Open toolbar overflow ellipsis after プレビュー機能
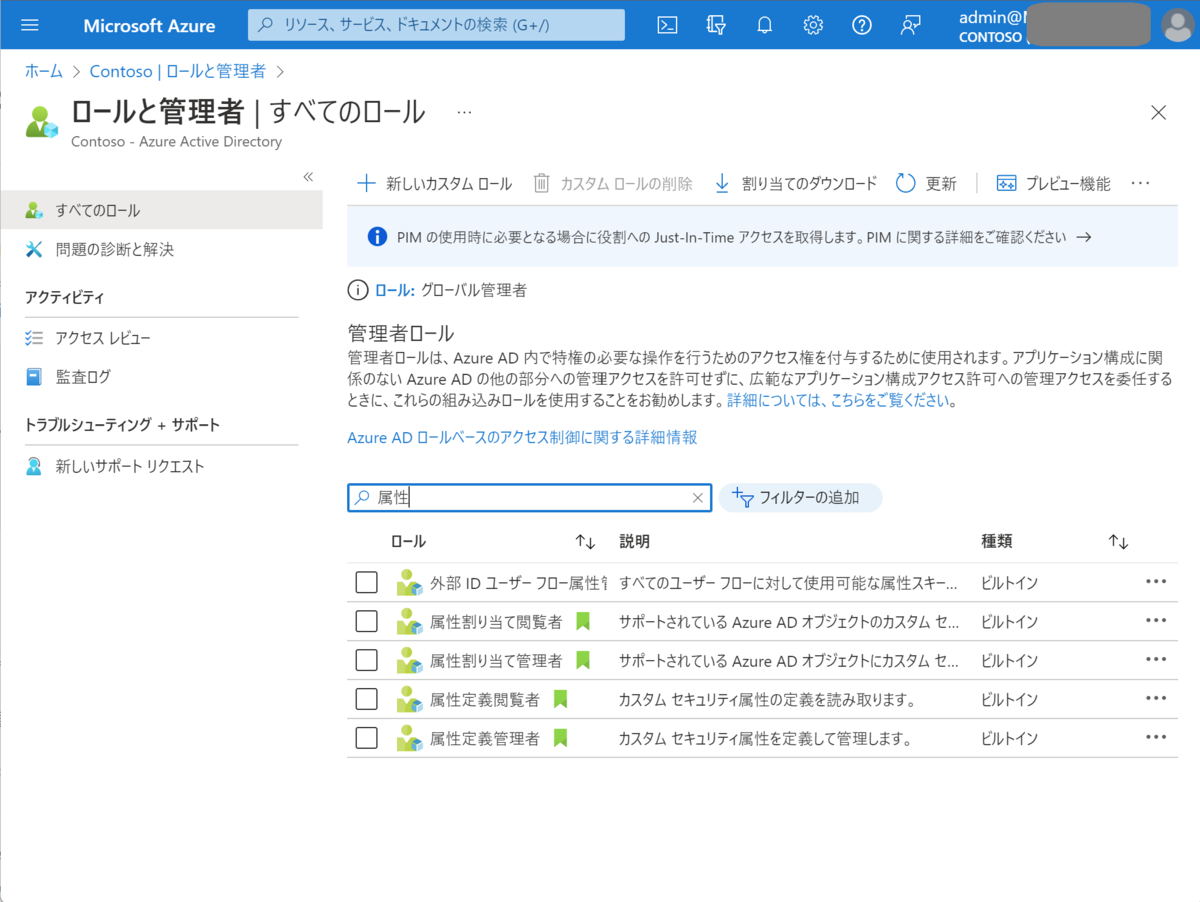 (1141, 183)
